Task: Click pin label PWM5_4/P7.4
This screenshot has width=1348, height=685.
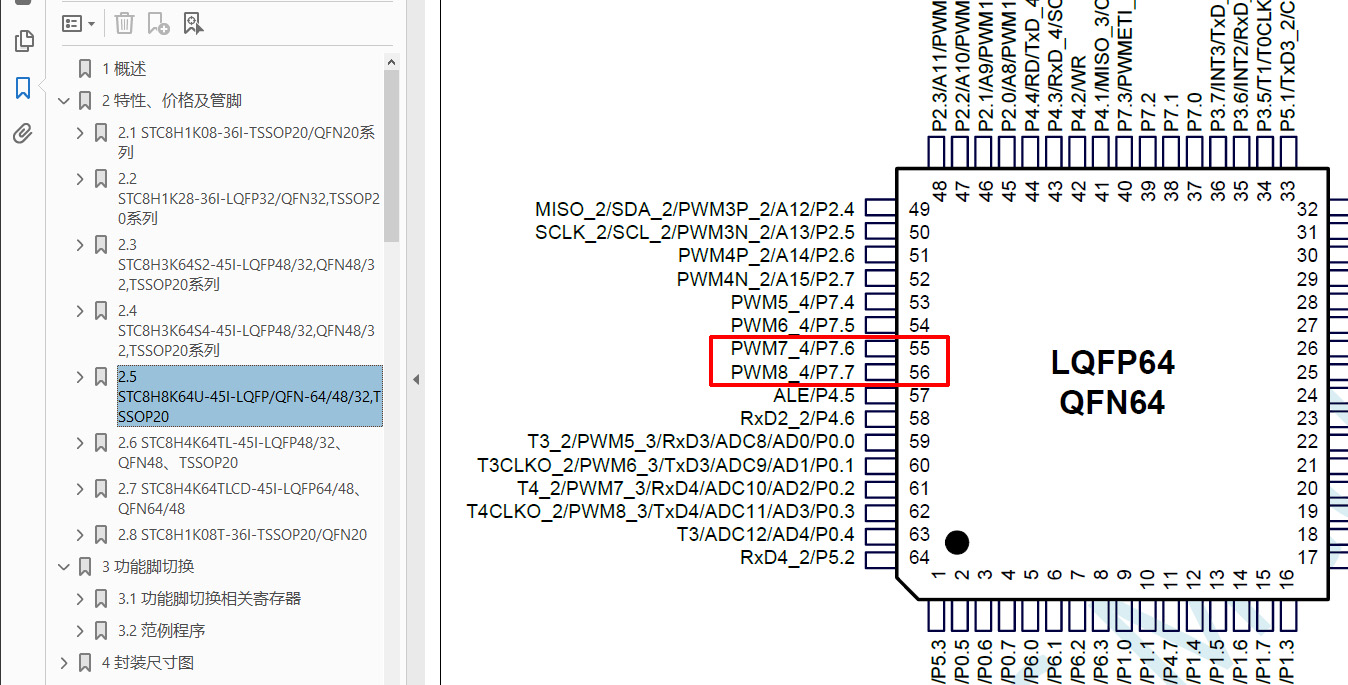Action: (x=793, y=302)
